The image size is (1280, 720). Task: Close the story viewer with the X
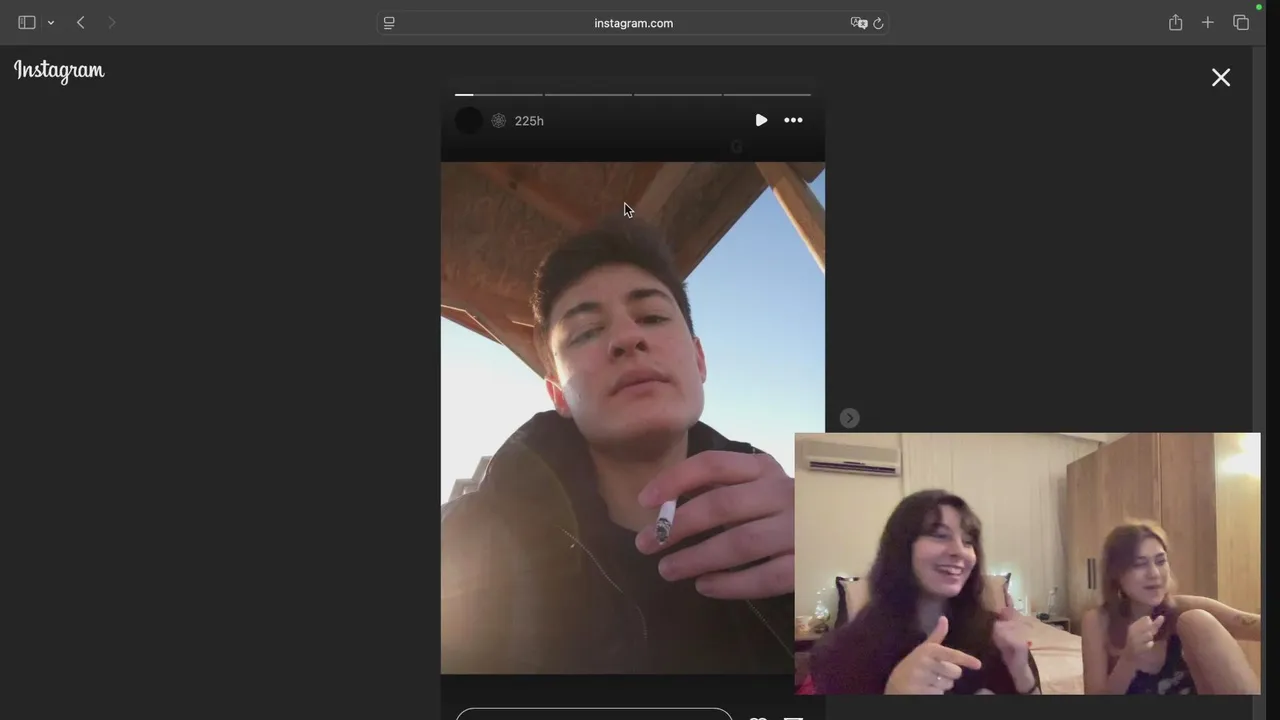[1221, 77]
